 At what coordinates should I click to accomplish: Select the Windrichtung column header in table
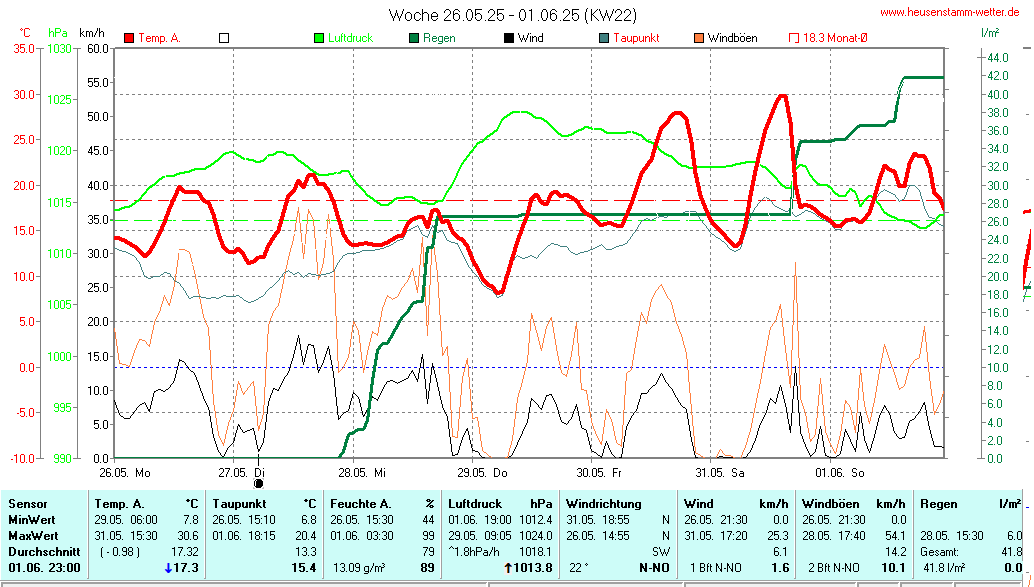tap(602, 504)
